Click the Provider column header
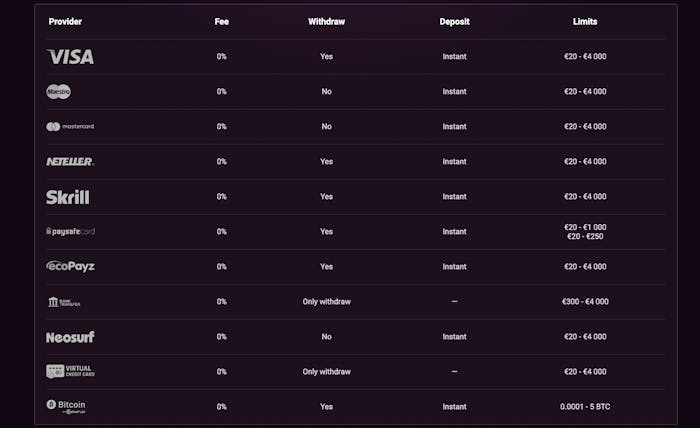The height and width of the screenshot is (428, 700). (x=65, y=21)
